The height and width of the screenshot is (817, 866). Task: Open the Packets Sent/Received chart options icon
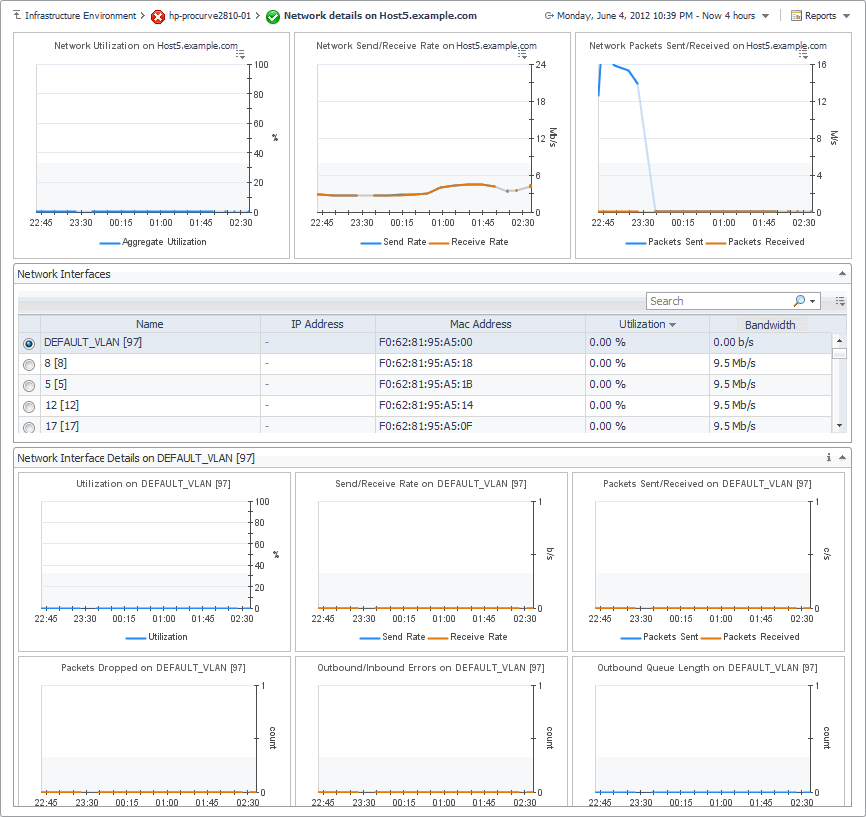click(804, 54)
